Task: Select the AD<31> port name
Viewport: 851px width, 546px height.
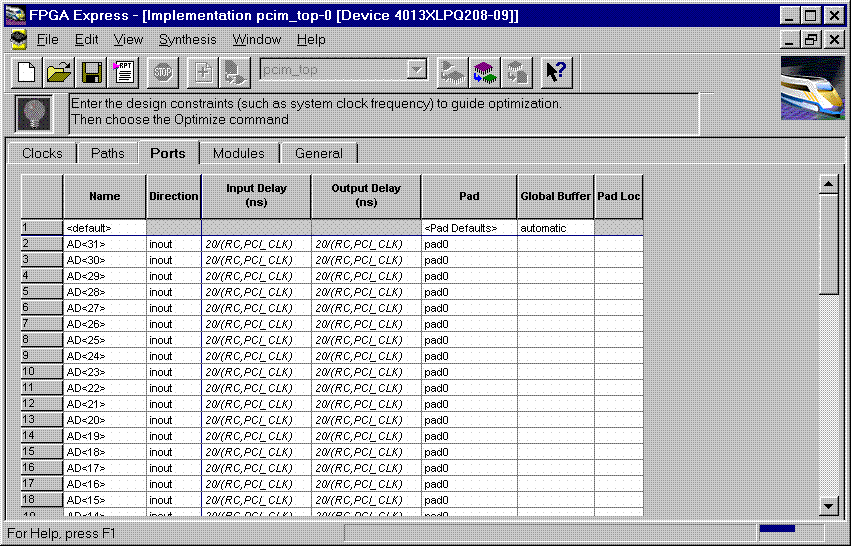Action: pos(105,244)
